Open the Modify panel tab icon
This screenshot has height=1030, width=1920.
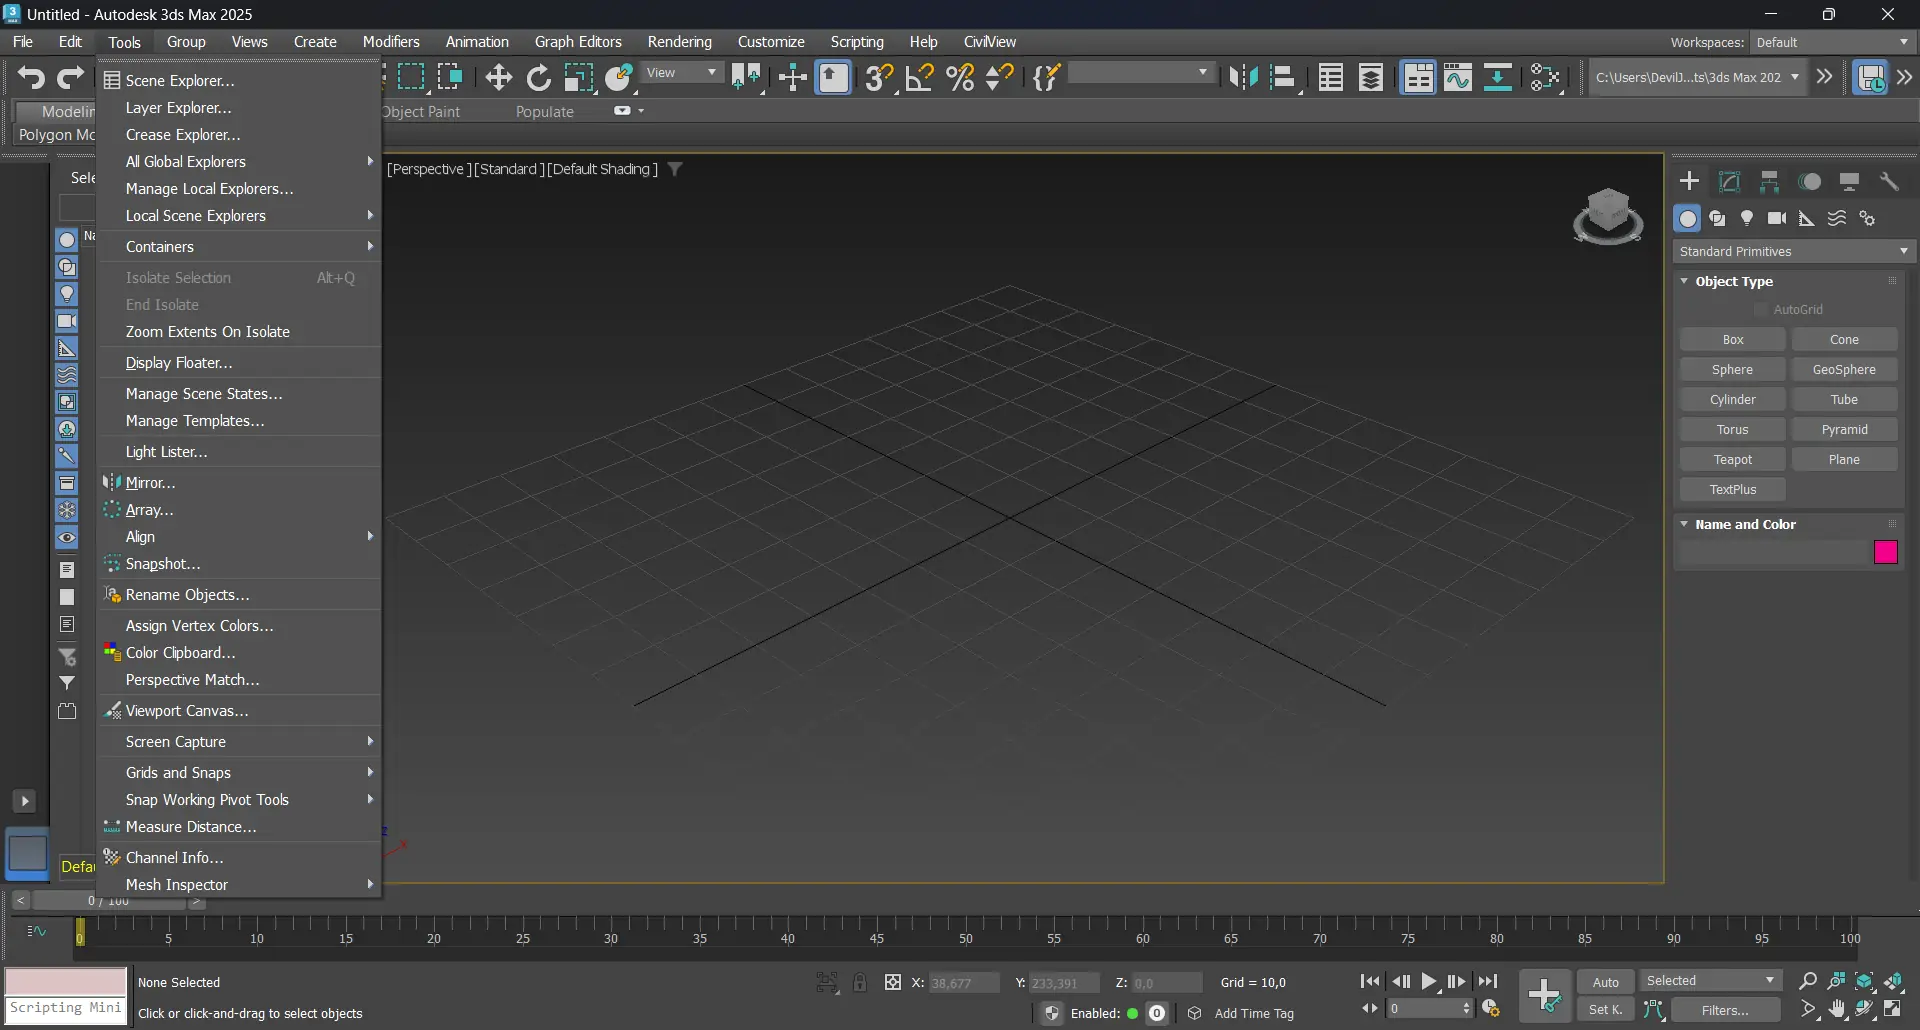(x=1729, y=182)
